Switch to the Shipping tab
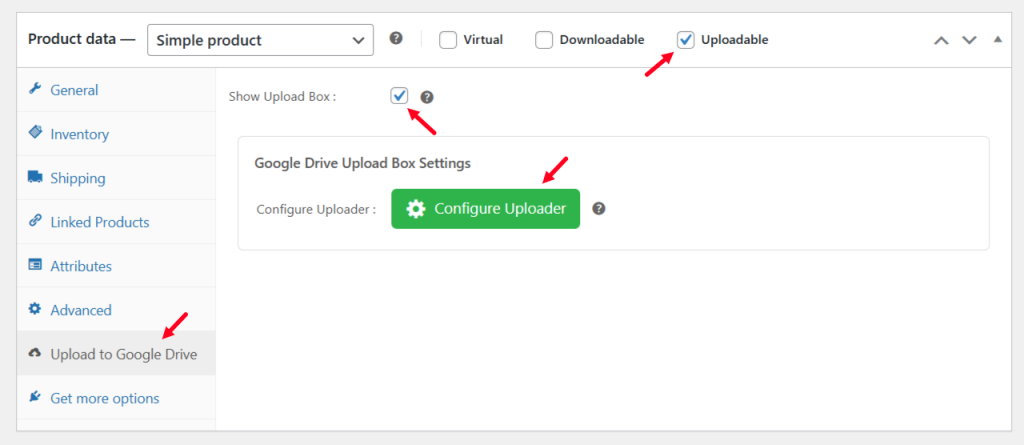 tap(116, 178)
